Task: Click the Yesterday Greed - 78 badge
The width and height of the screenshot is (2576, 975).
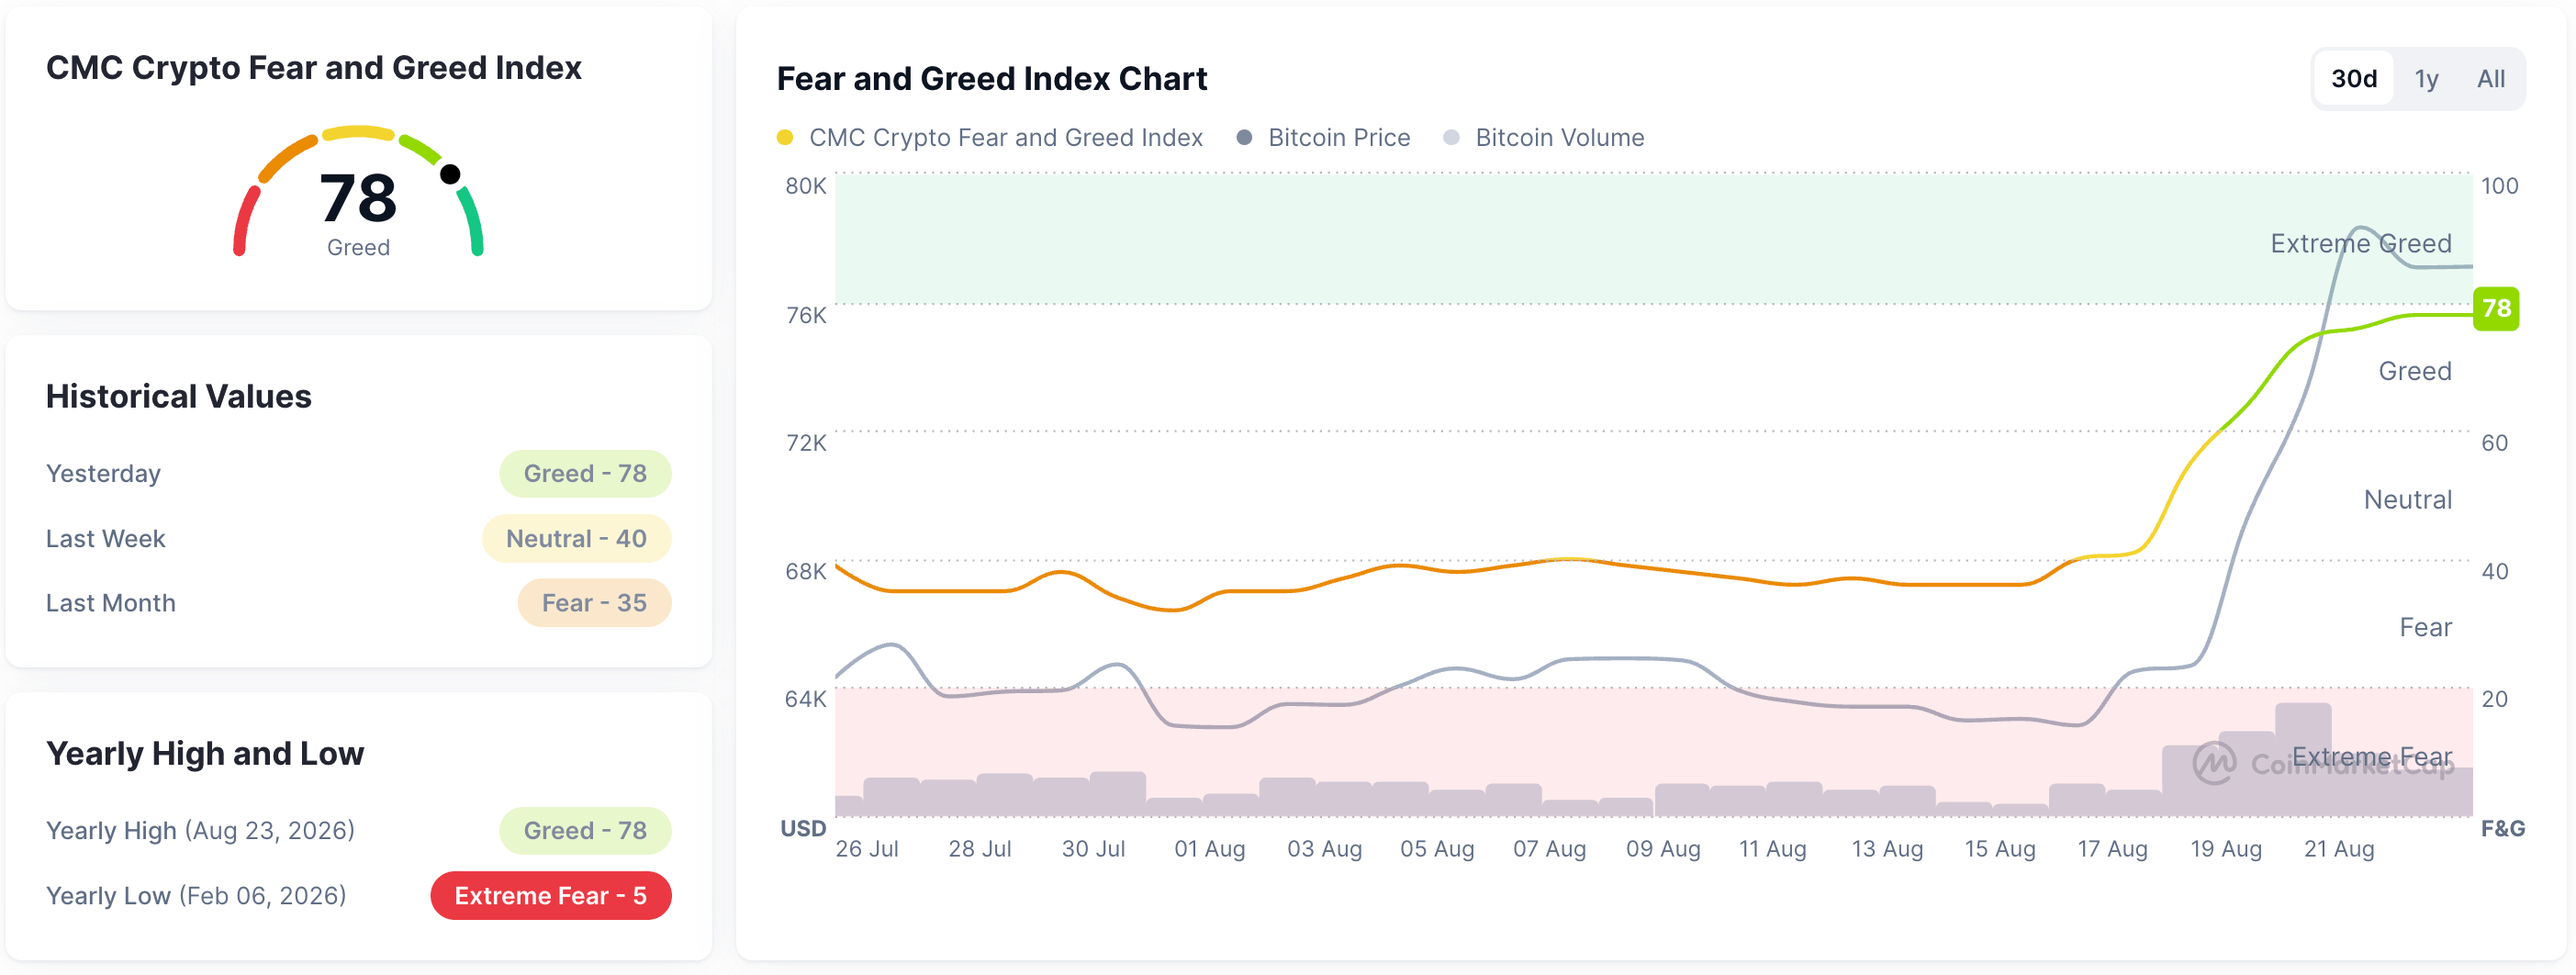Action: tap(585, 473)
